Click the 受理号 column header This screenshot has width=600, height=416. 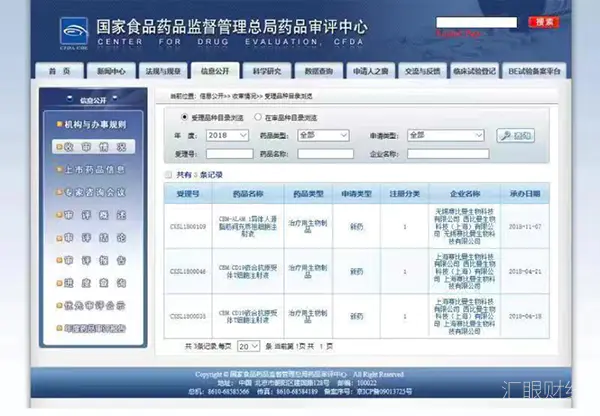click(x=188, y=194)
